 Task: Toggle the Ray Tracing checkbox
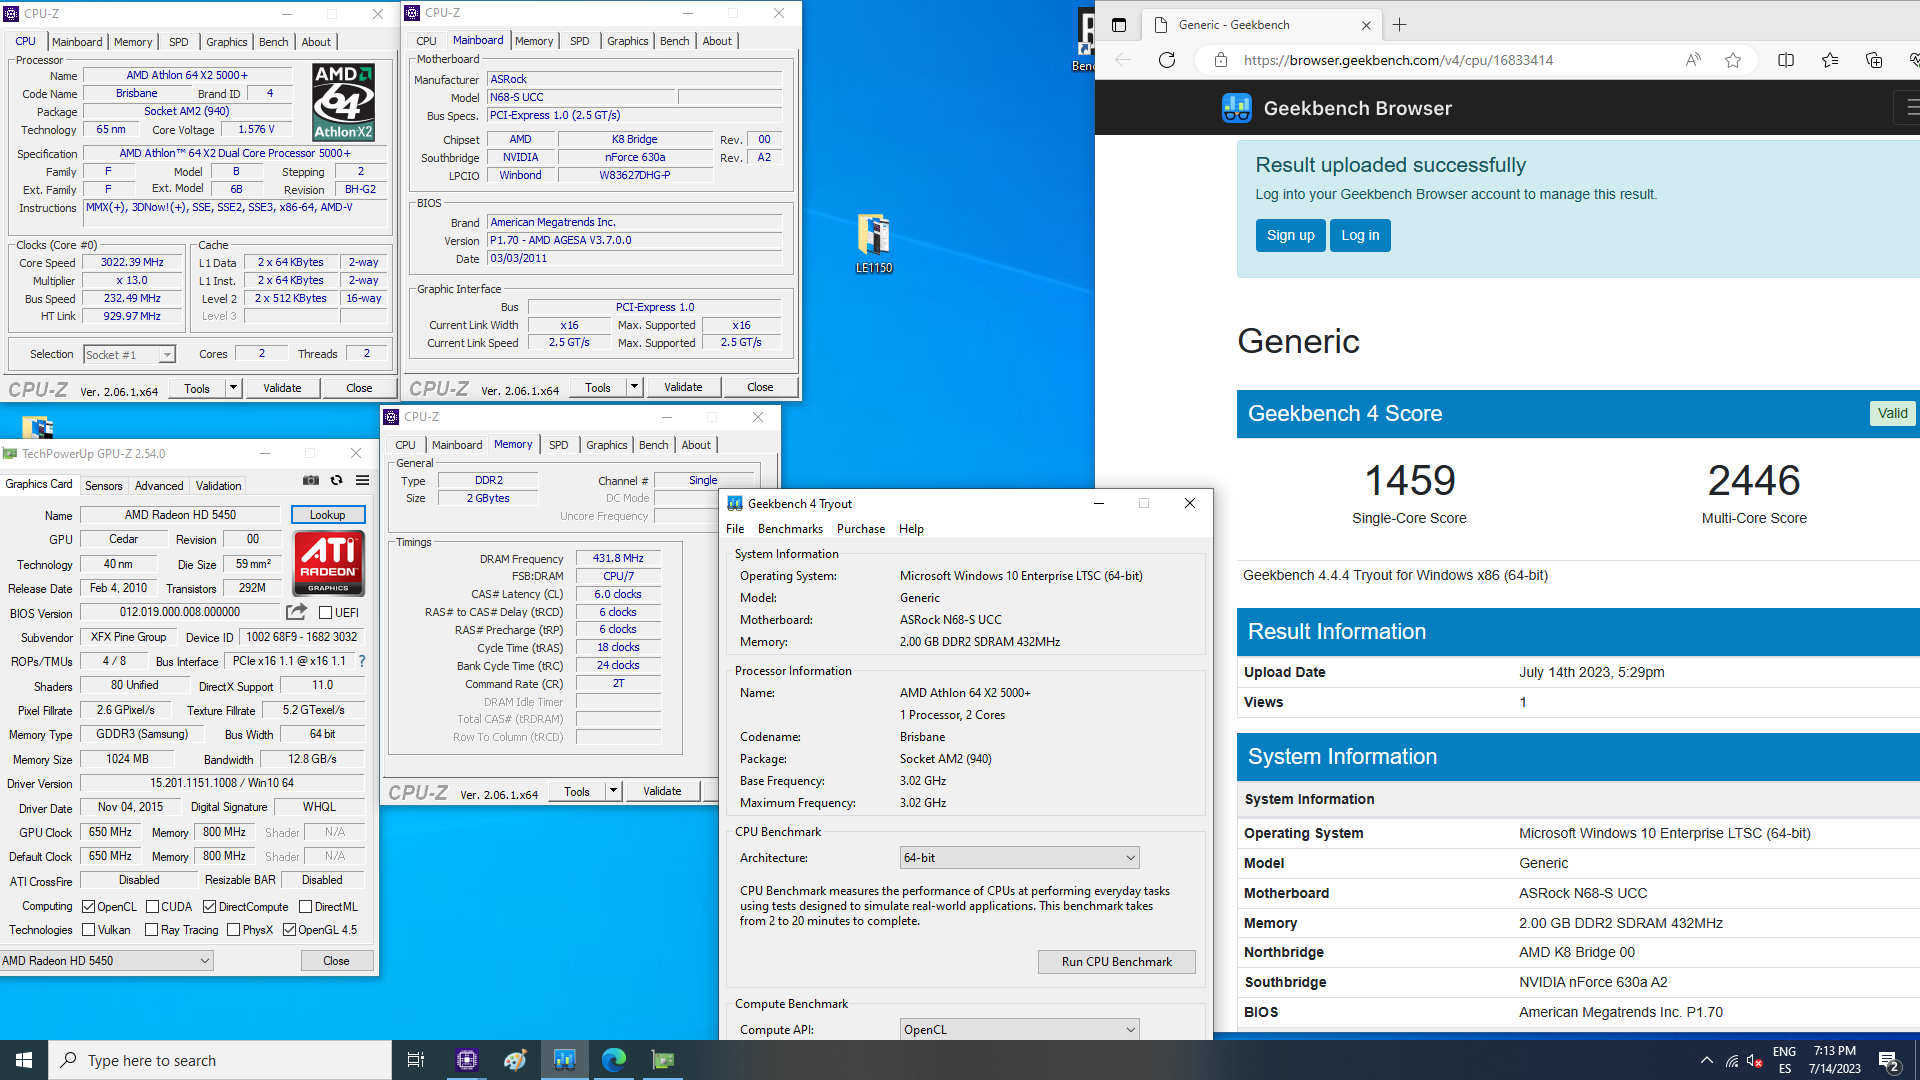(x=152, y=930)
